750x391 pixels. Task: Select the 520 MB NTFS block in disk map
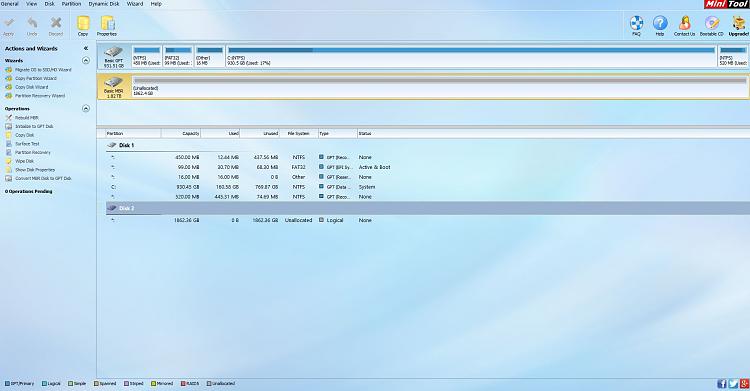coord(733,56)
